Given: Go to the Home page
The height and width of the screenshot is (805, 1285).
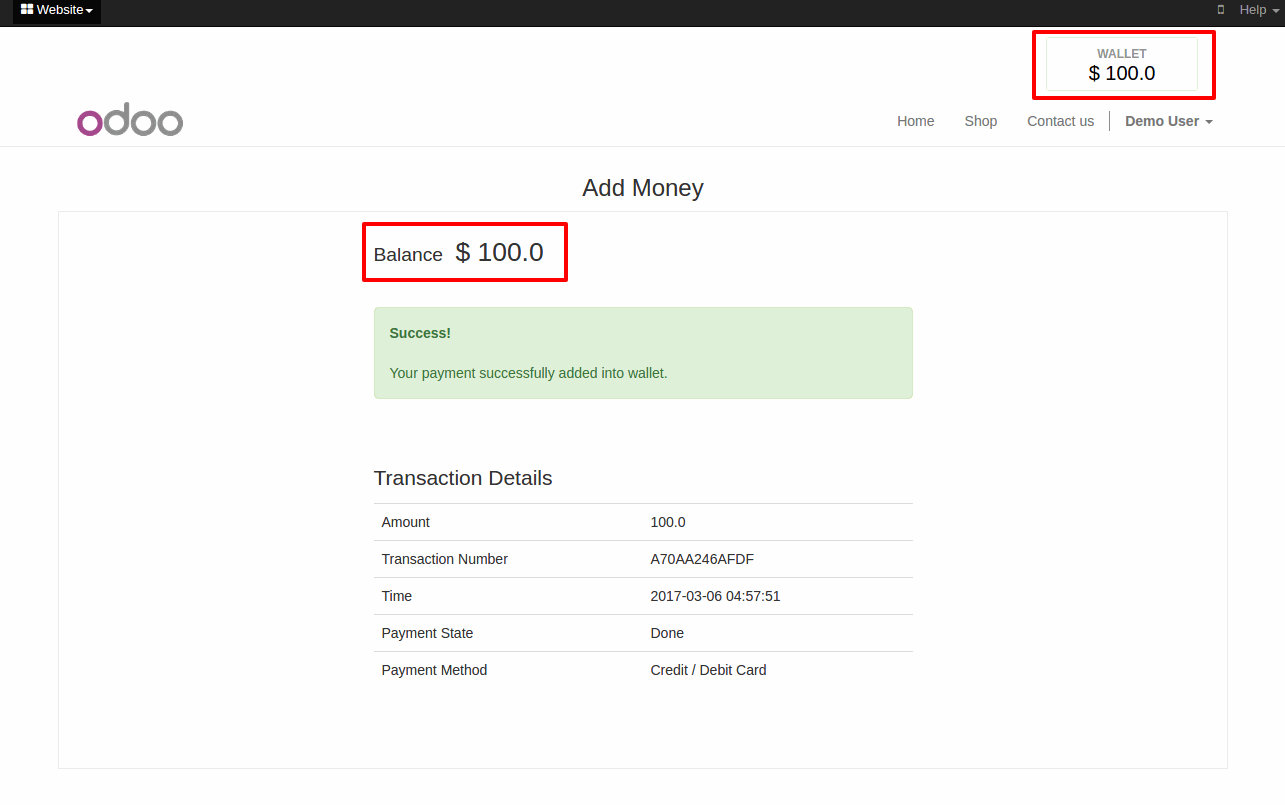Looking at the screenshot, I should pos(915,121).
